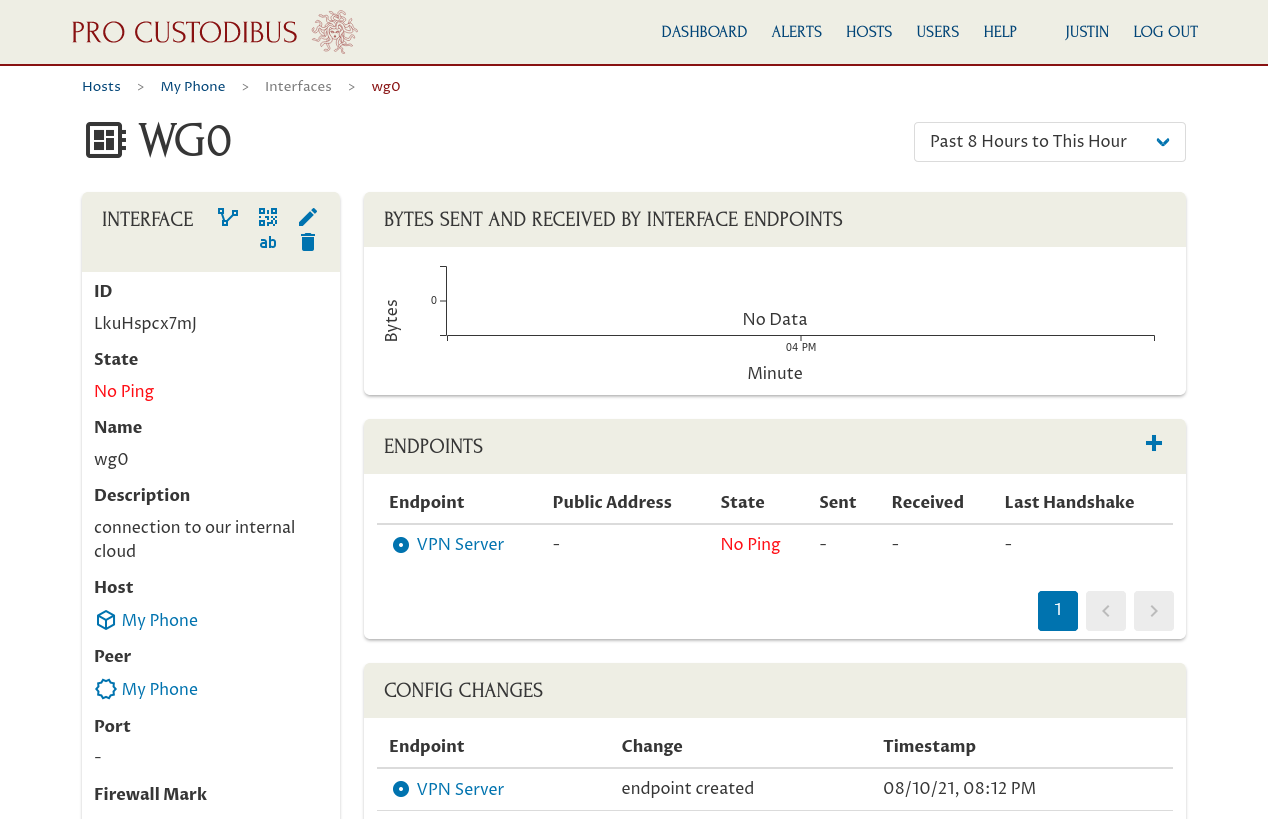
Task: Click the Endpoint column header in Config Changes
Action: pyautogui.click(x=427, y=747)
